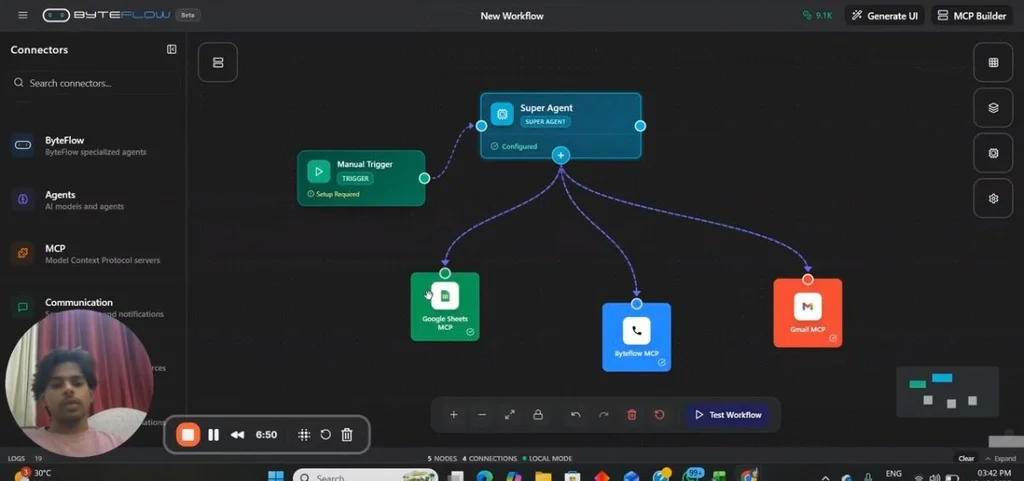Click the ByteFlow category icon
The height and width of the screenshot is (481, 1024).
(x=23, y=145)
